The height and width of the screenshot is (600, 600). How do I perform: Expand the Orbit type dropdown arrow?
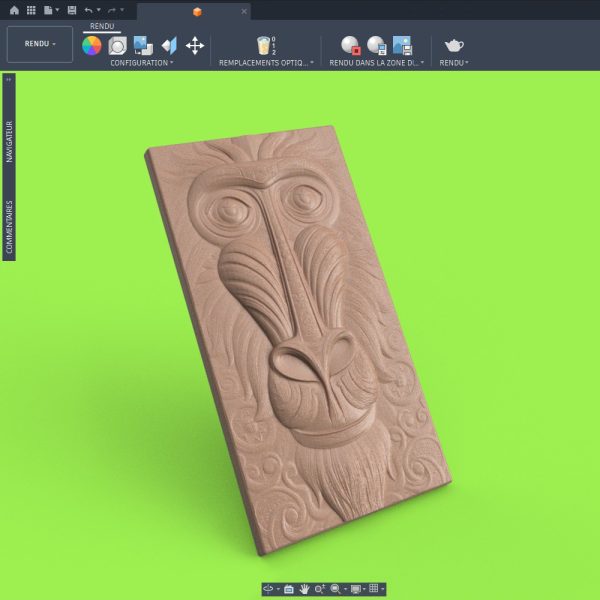(278, 589)
